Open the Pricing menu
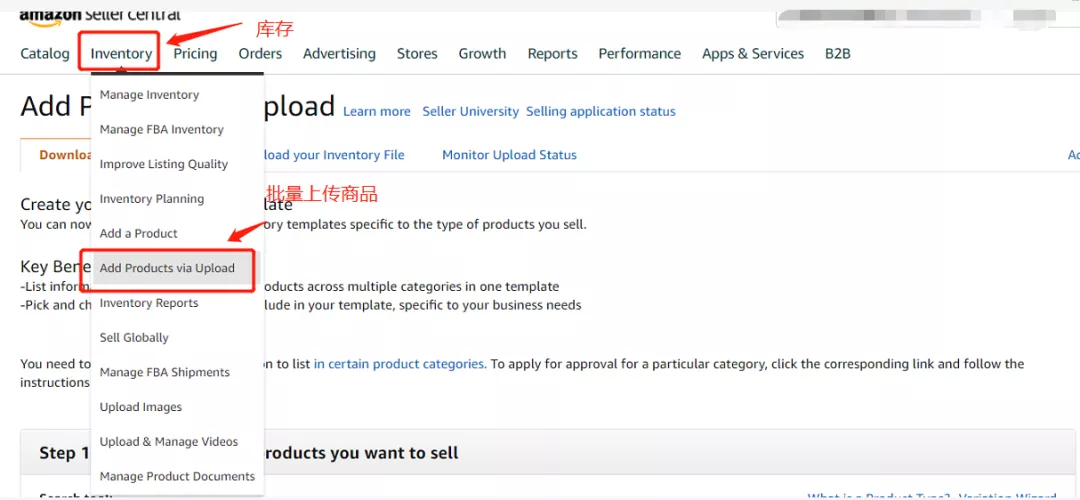The image size is (1080, 500). click(195, 54)
